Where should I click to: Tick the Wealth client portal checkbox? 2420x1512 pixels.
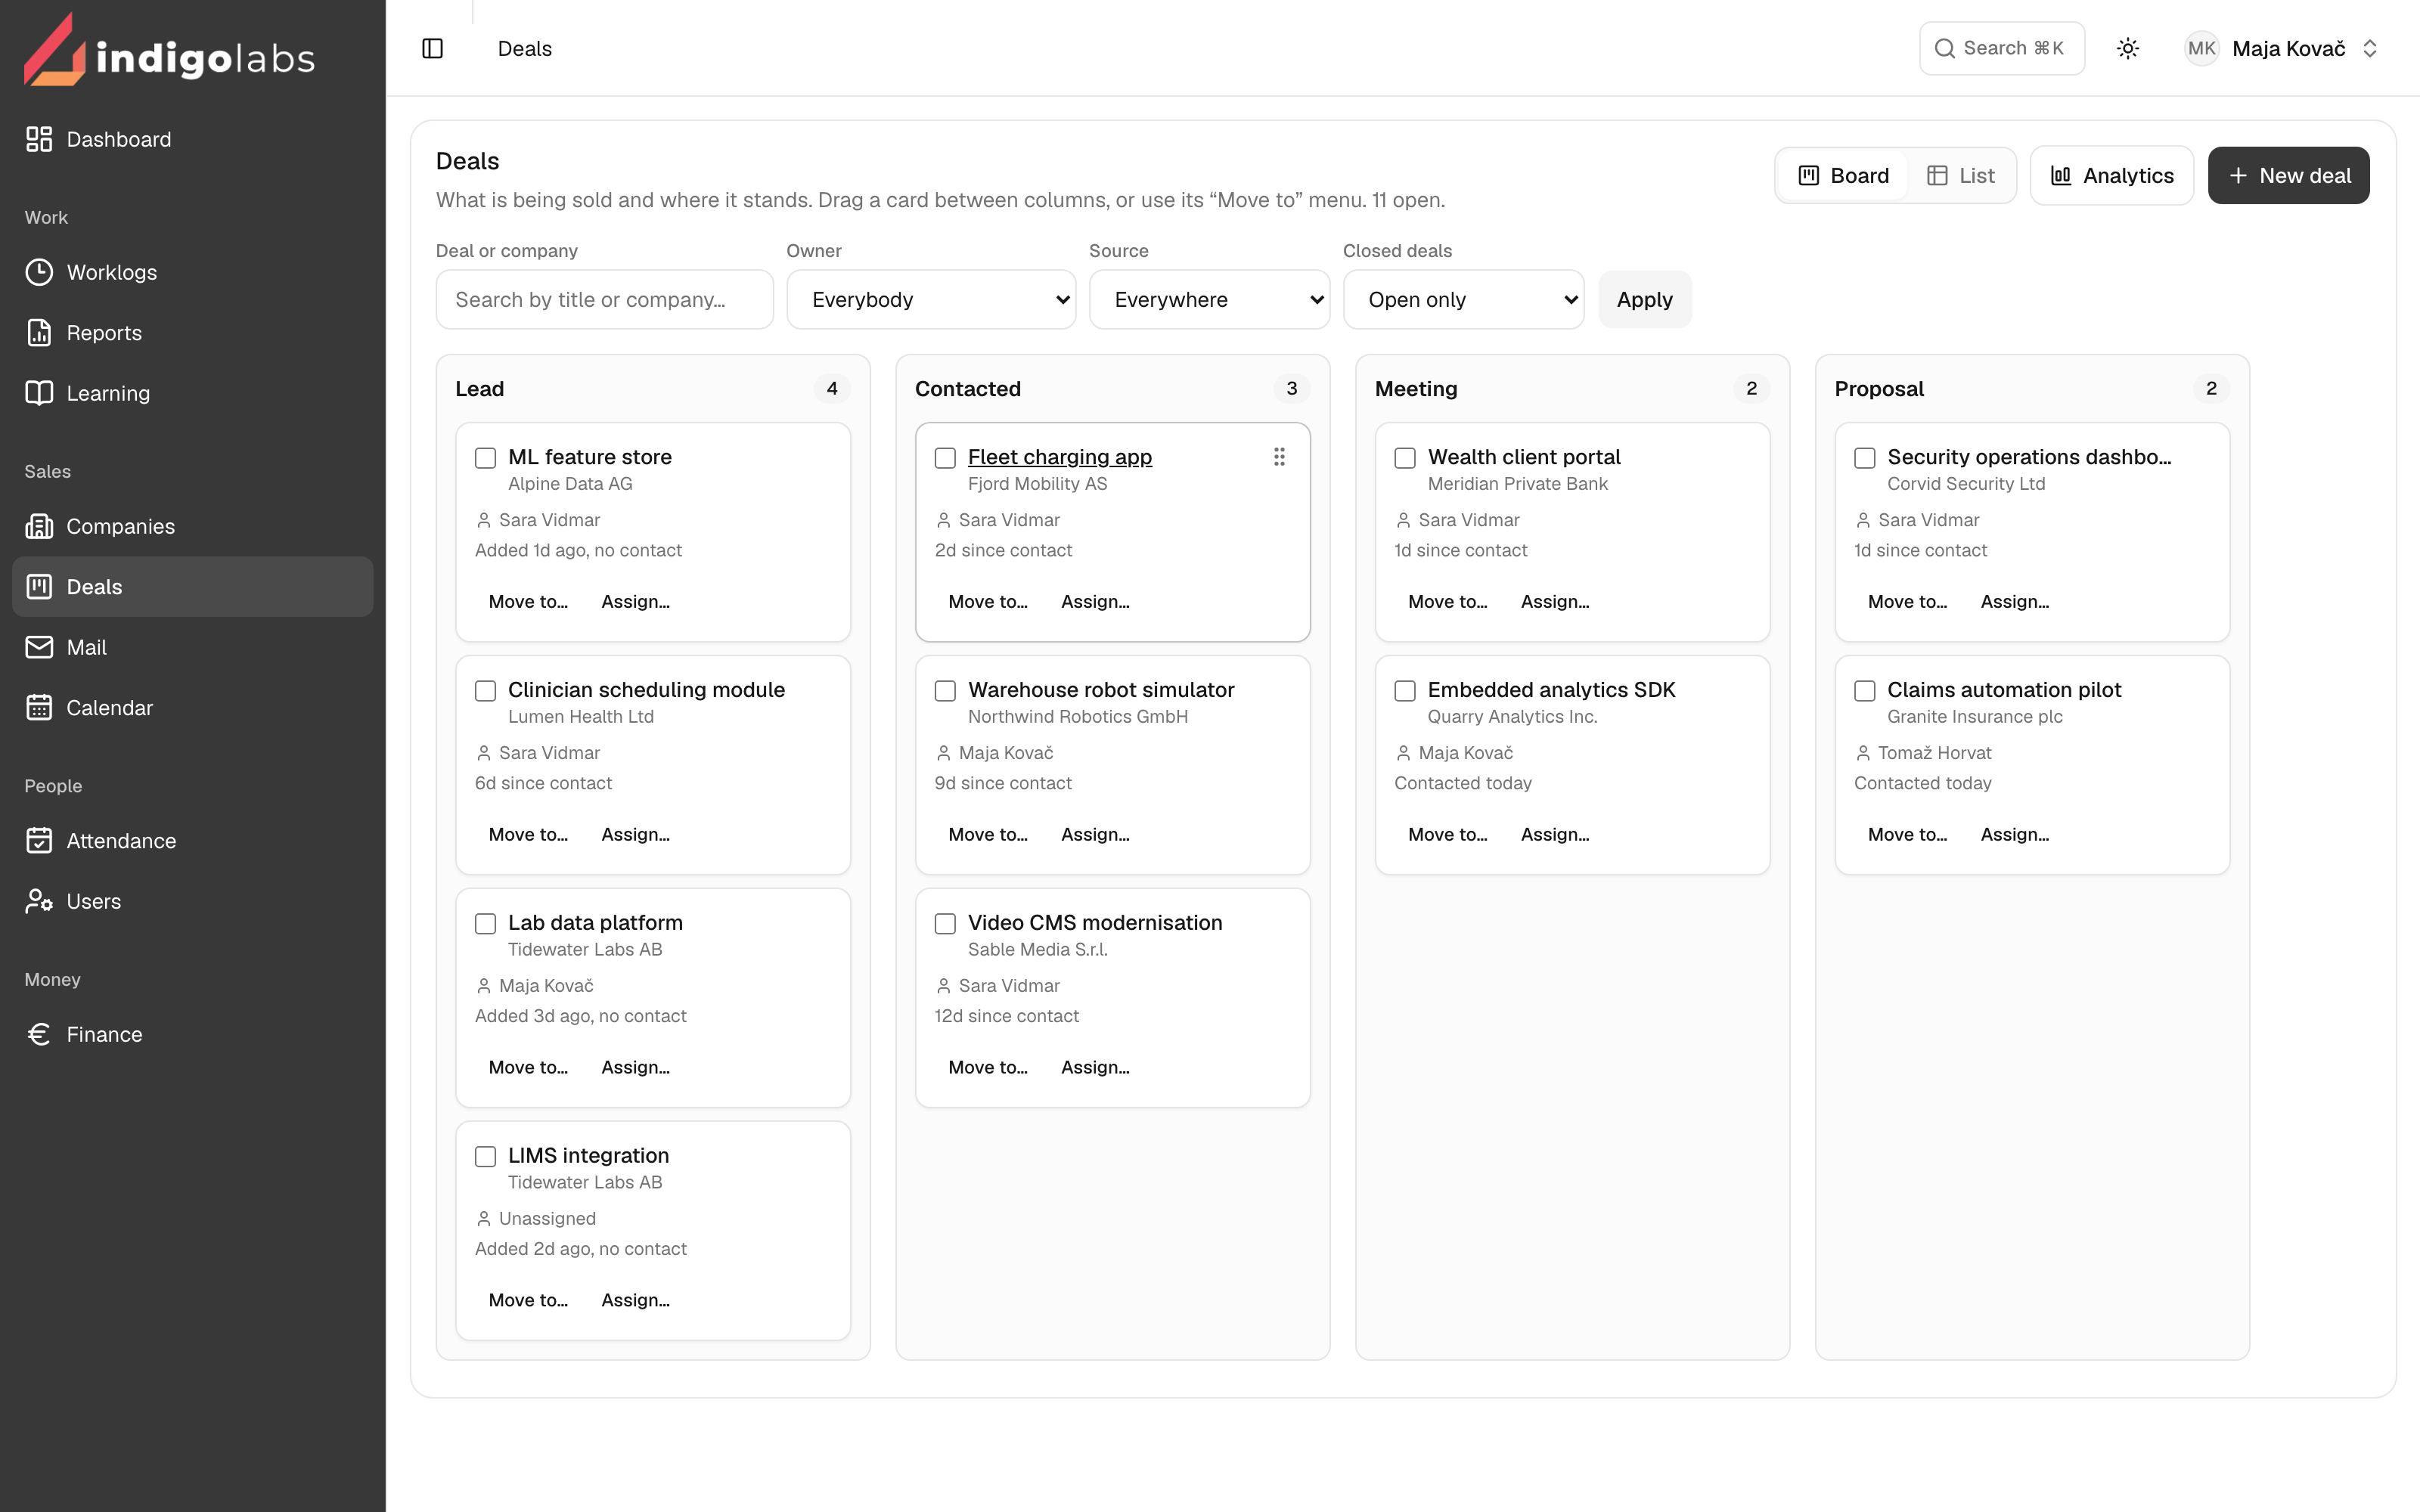(1405, 458)
